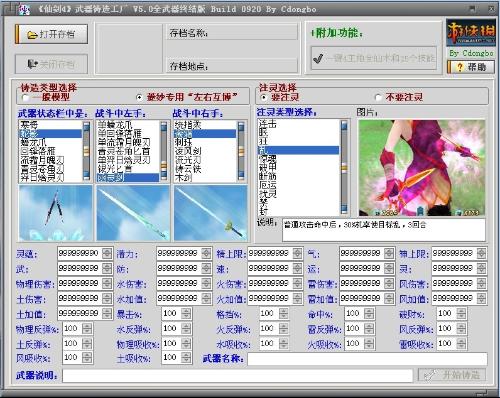The height and width of the screenshot is (398, 500).
Task: Click the 雷加值 value input field
Action: click(x=362, y=298)
